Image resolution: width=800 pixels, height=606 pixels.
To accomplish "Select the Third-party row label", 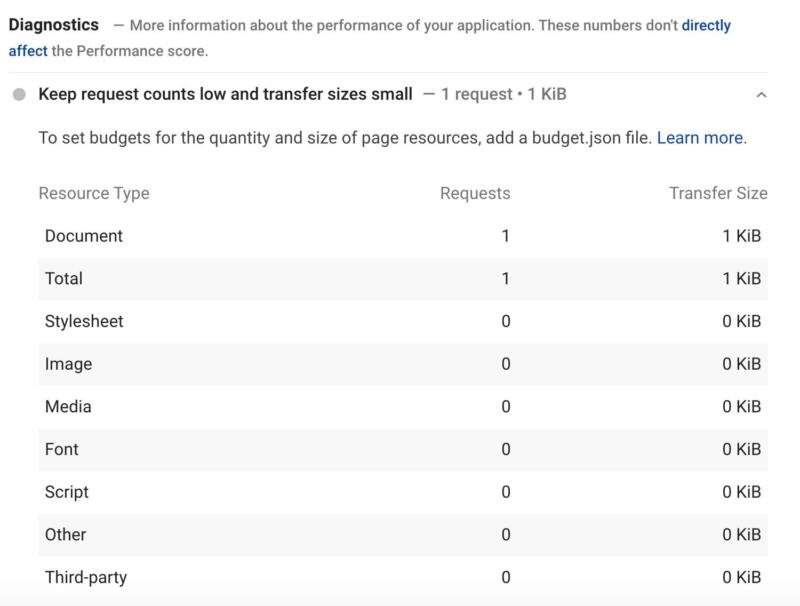I will tap(86, 577).
